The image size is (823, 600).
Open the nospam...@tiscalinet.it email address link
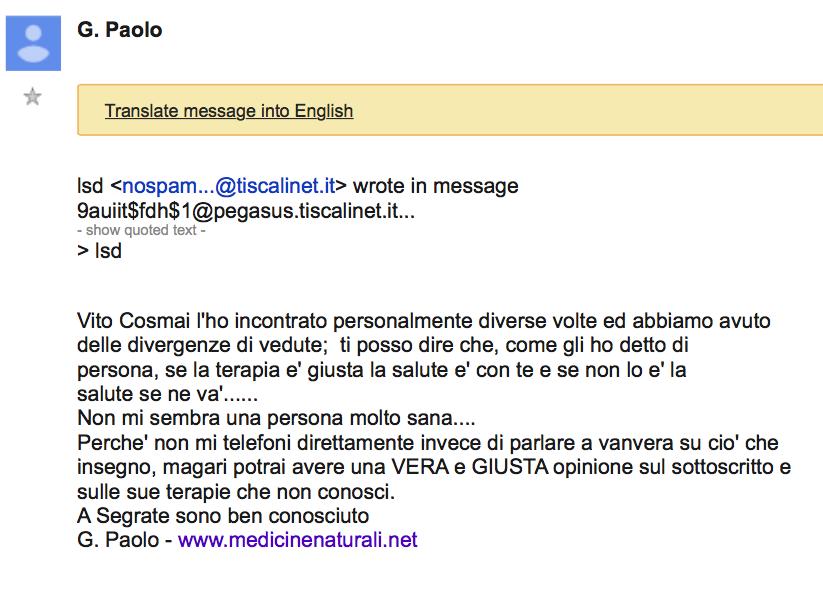[229, 186]
